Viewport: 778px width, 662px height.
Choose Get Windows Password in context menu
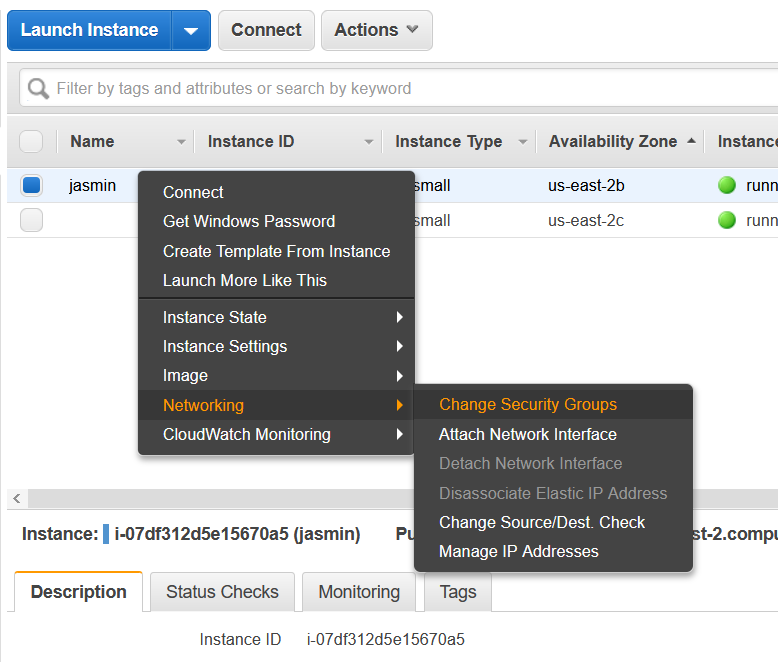(x=249, y=221)
